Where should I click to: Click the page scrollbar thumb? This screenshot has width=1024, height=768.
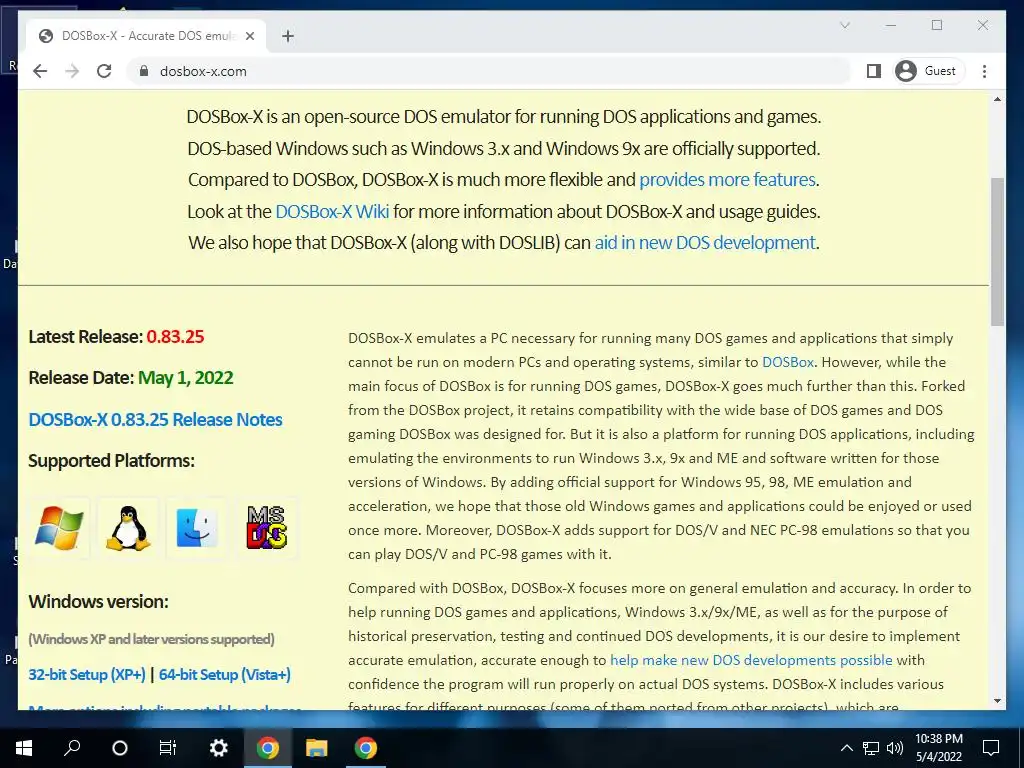pos(997,251)
